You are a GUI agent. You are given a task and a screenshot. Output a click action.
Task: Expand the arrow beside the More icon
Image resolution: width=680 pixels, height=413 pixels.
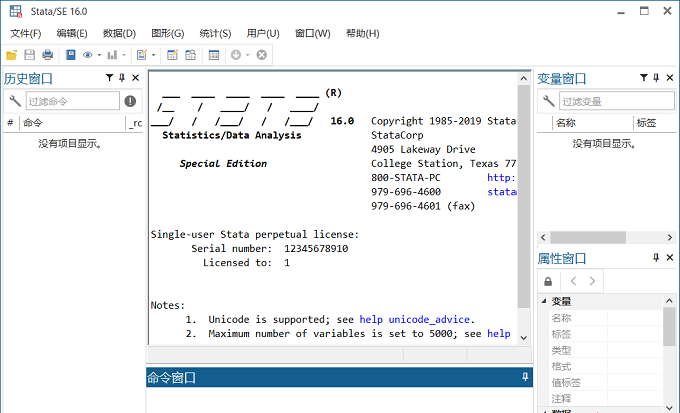248,55
